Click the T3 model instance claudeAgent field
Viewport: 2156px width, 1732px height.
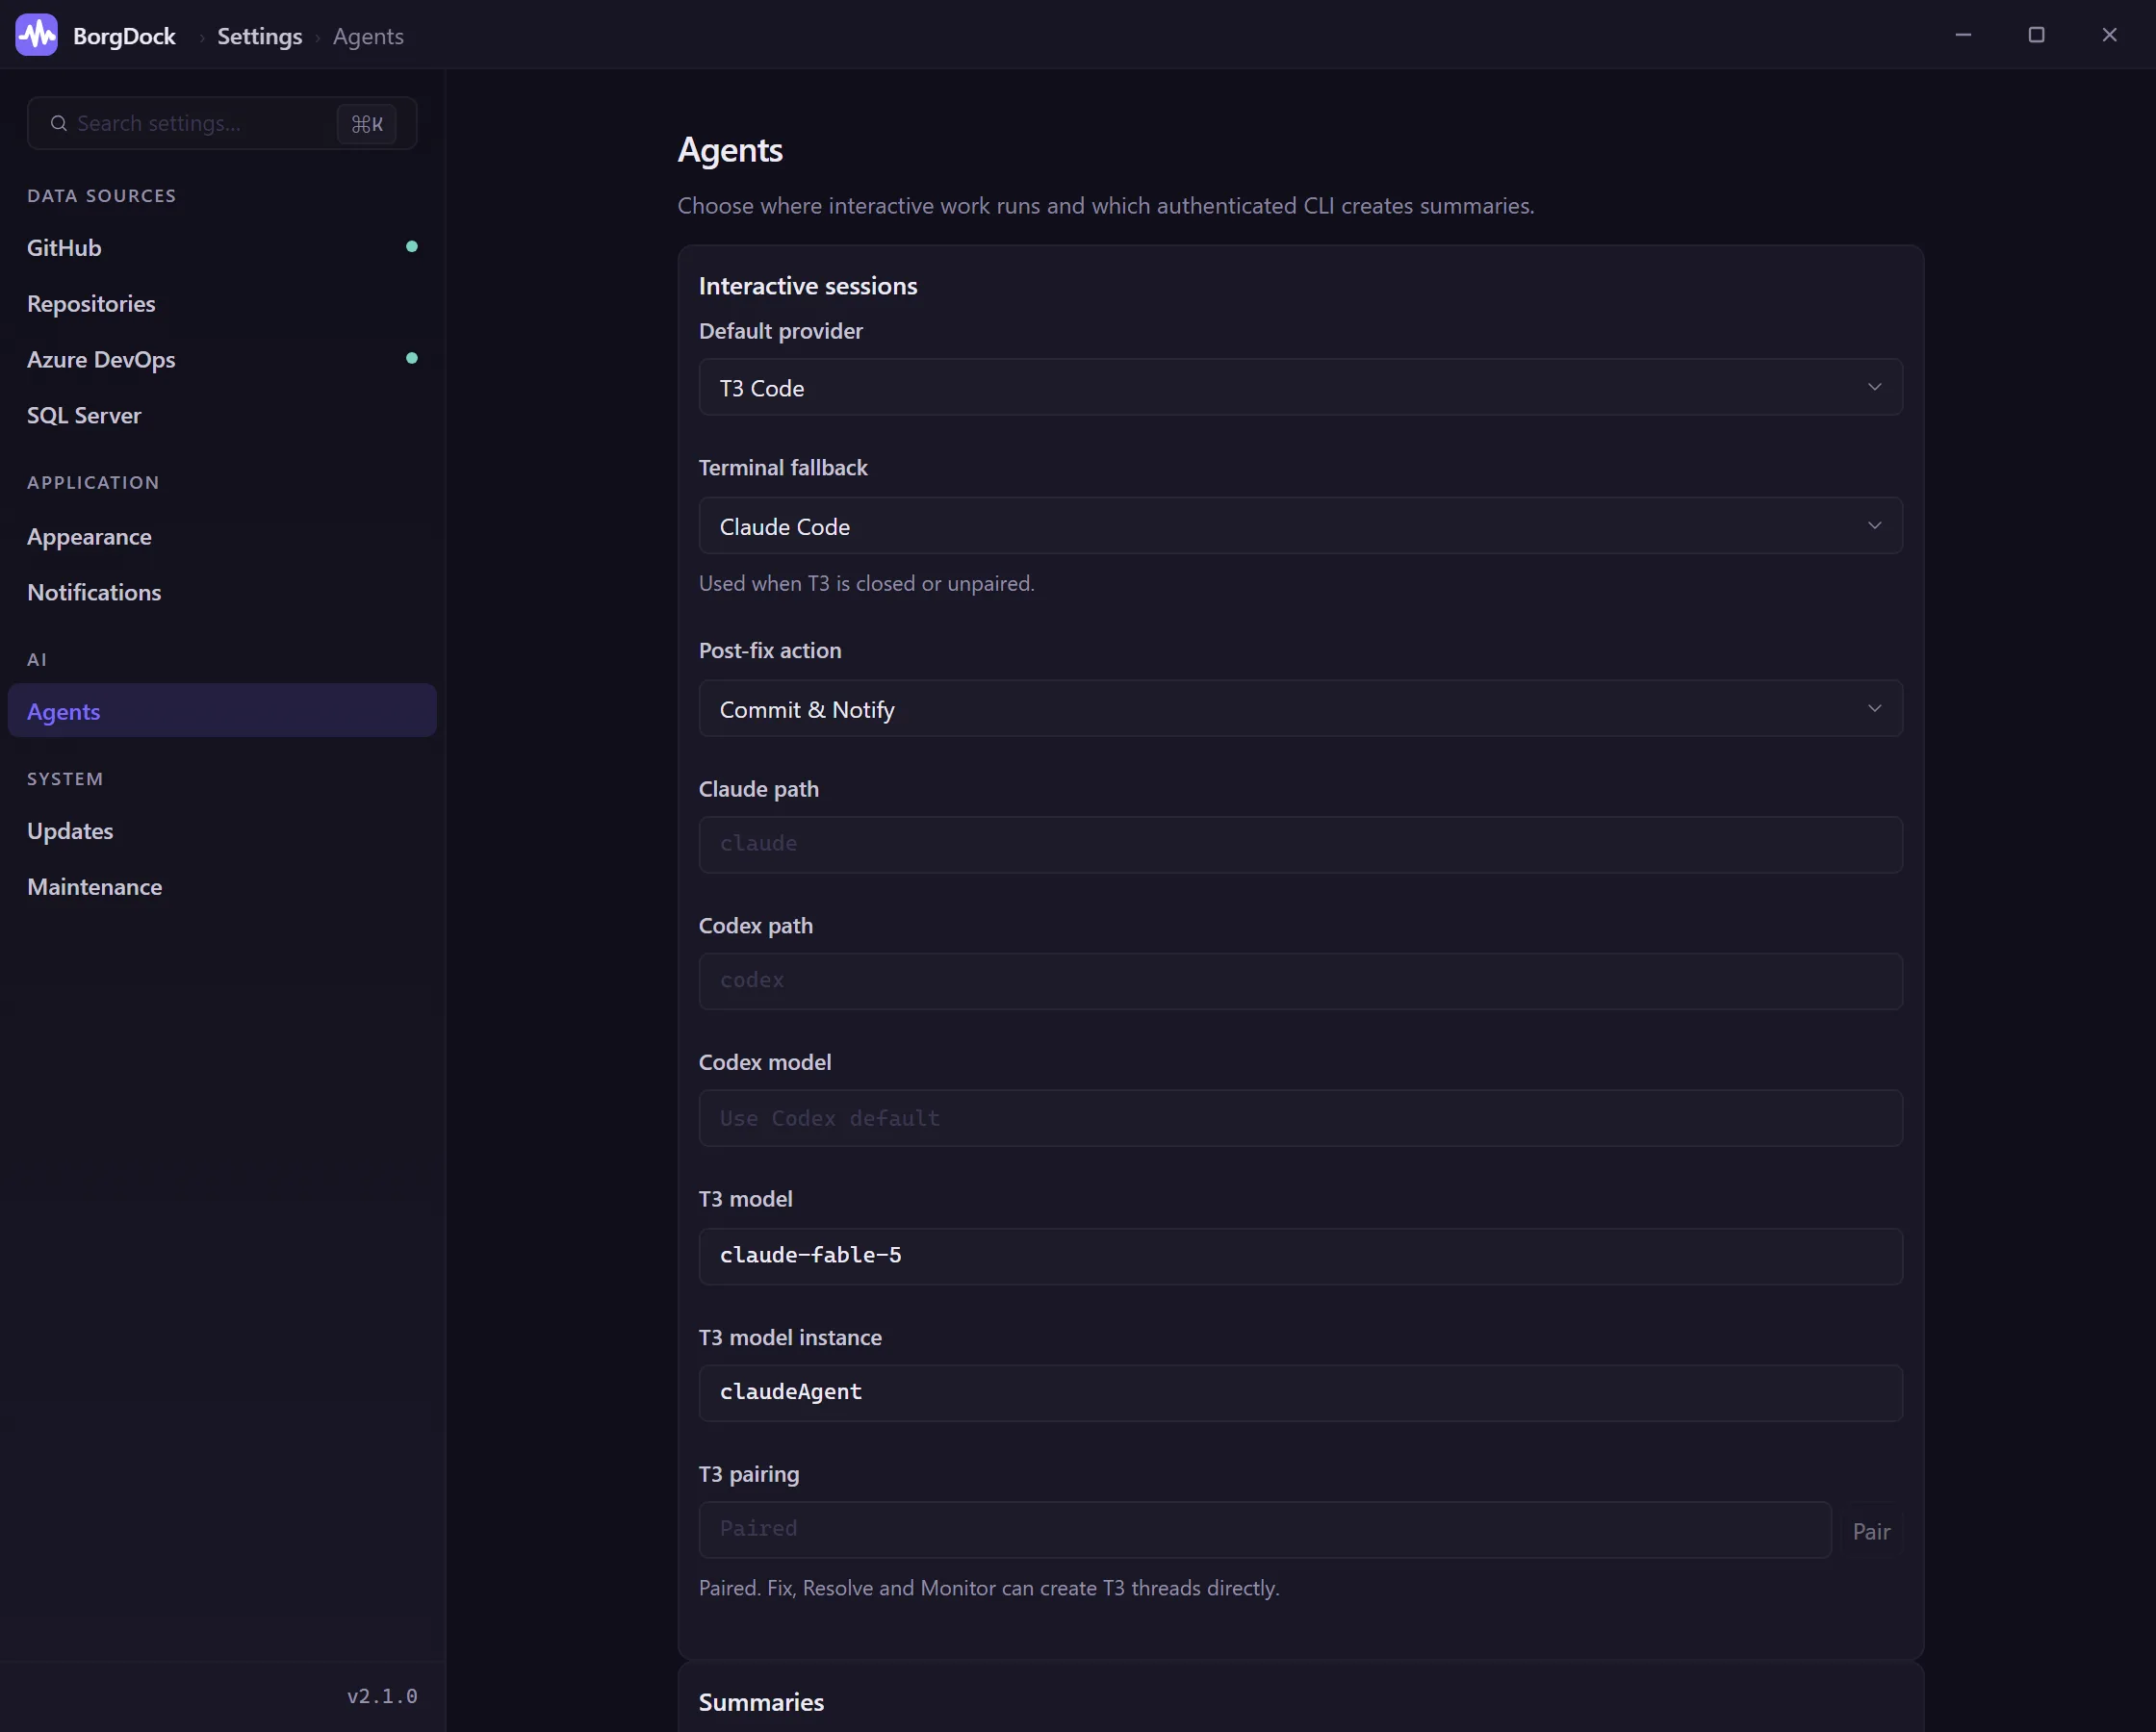[1300, 1393]
